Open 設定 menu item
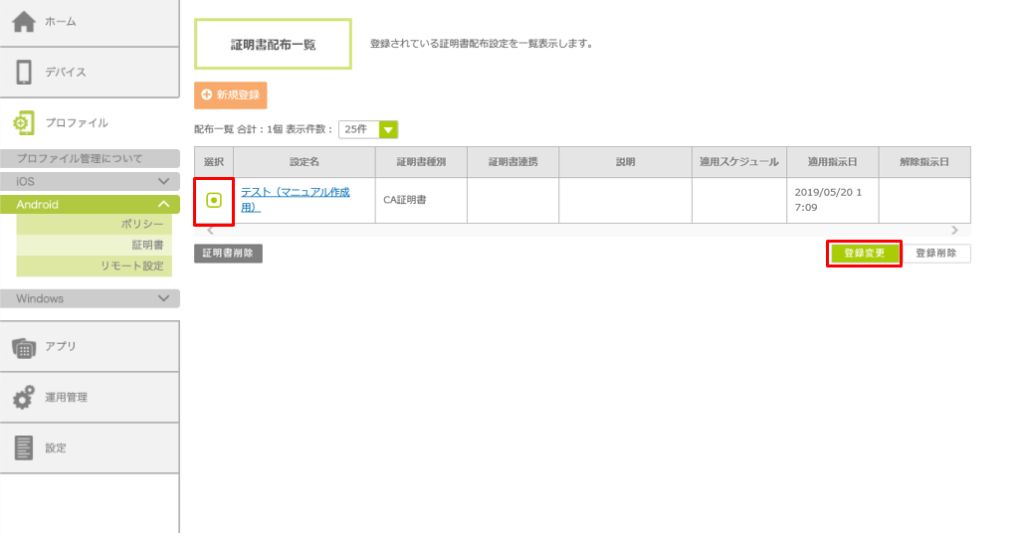Image resolution: width=1024 pixels, height=533 pixels. [x=89, y=448]
